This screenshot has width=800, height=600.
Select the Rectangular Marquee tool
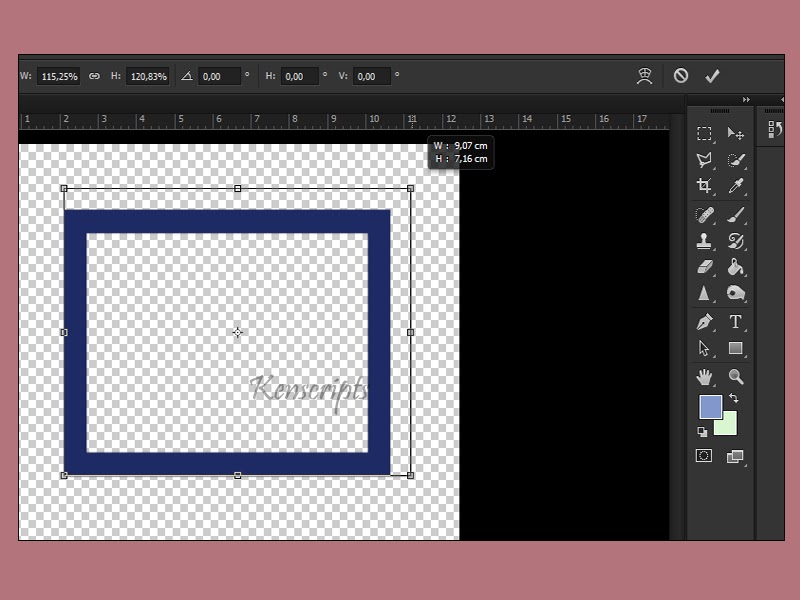[703, 132]
